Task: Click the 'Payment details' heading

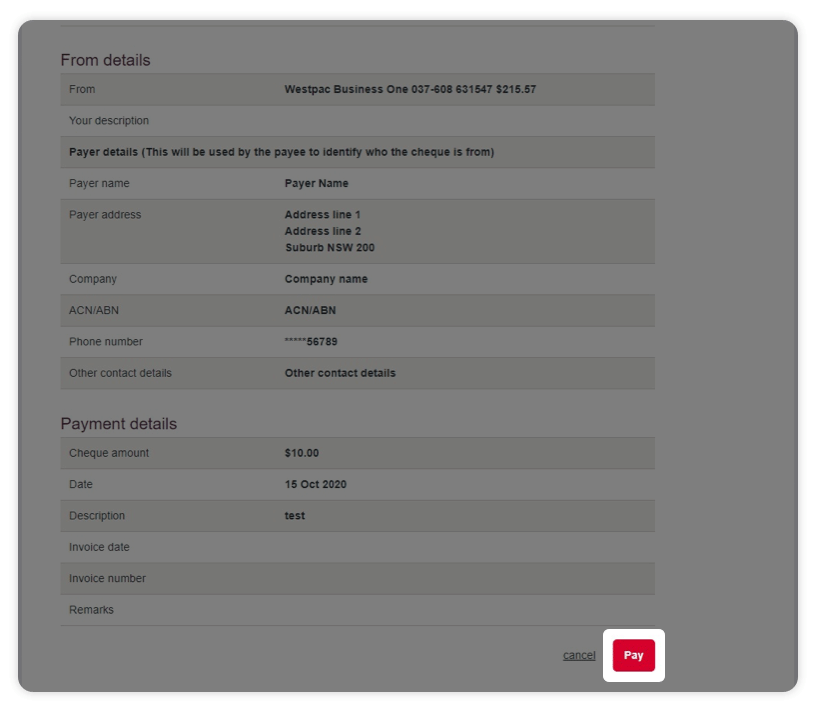Action: pyautogui.click(x=118, y=424)
